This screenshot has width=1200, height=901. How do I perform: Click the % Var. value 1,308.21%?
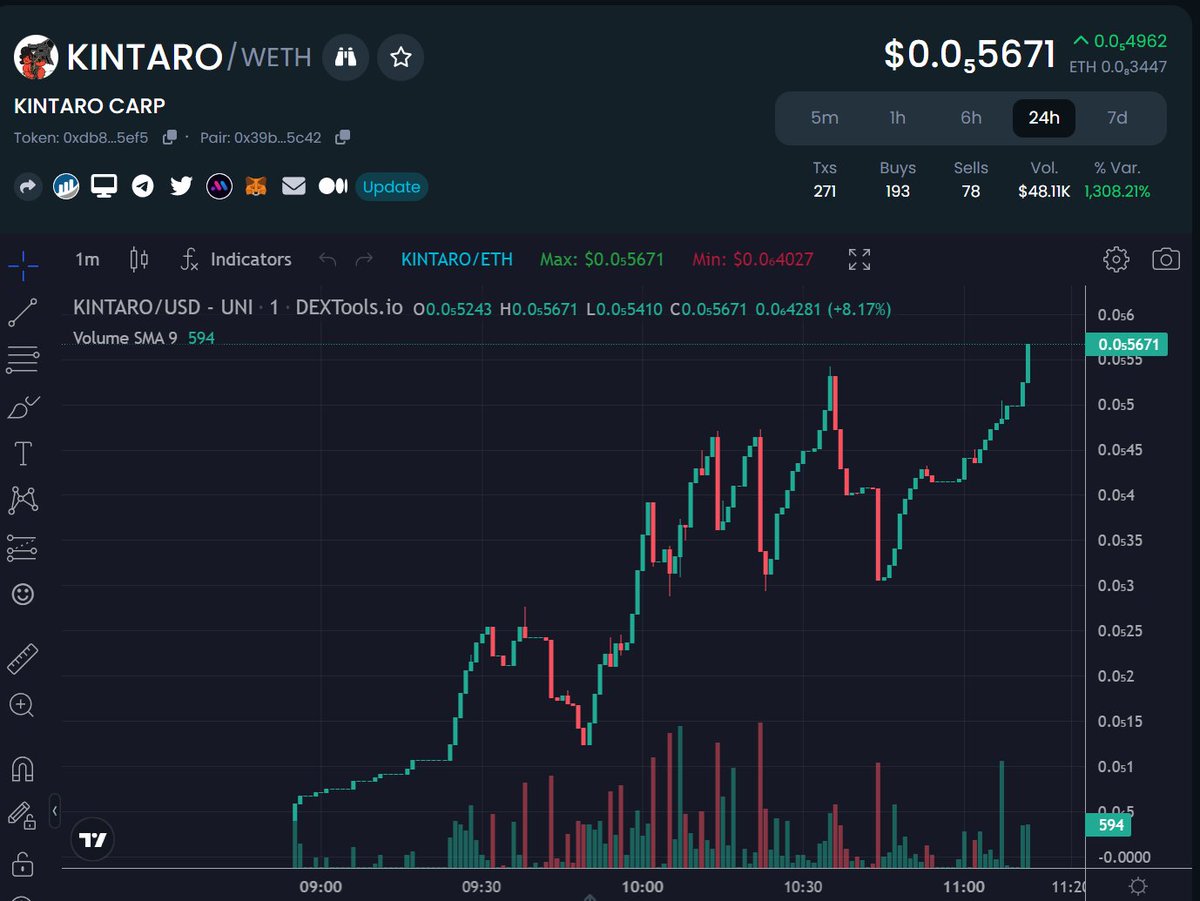(x=1117, y=191)
